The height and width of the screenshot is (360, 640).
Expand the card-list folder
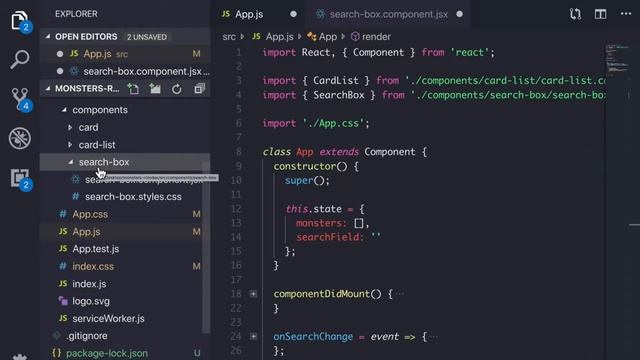point(70,145)
